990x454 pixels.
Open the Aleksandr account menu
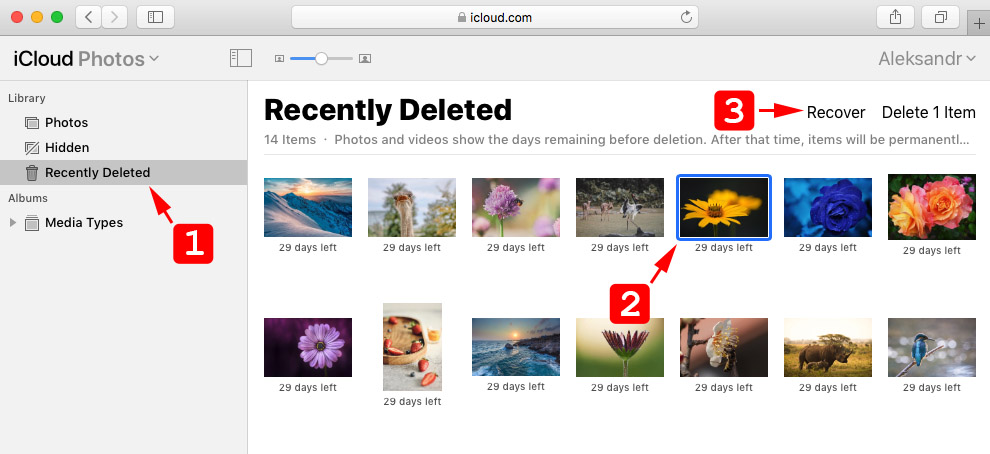click(x=927, y=59)
